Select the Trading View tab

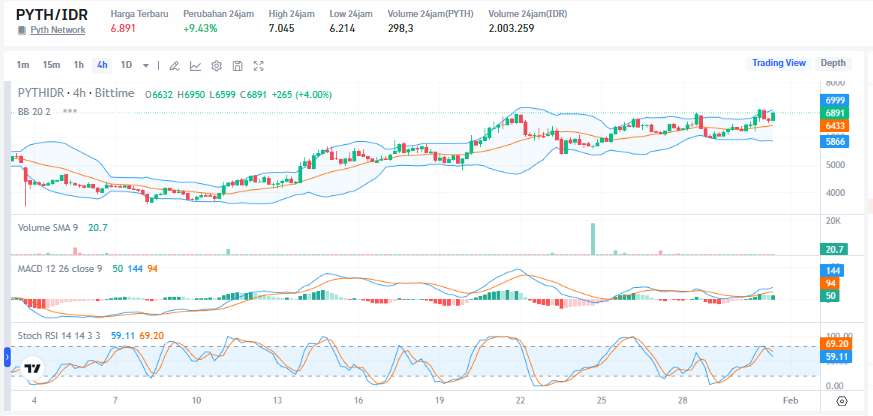pyautogui.click(x=778, y=63)
